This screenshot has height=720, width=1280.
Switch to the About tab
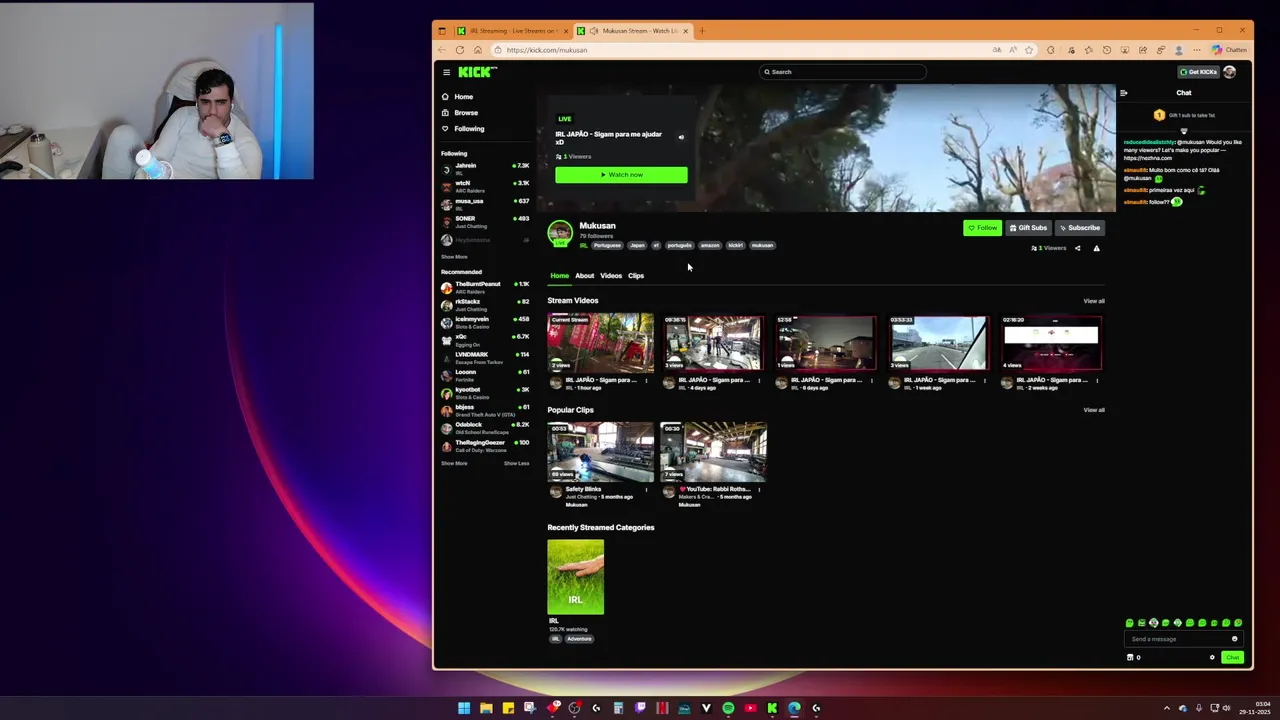coord(584,276)
